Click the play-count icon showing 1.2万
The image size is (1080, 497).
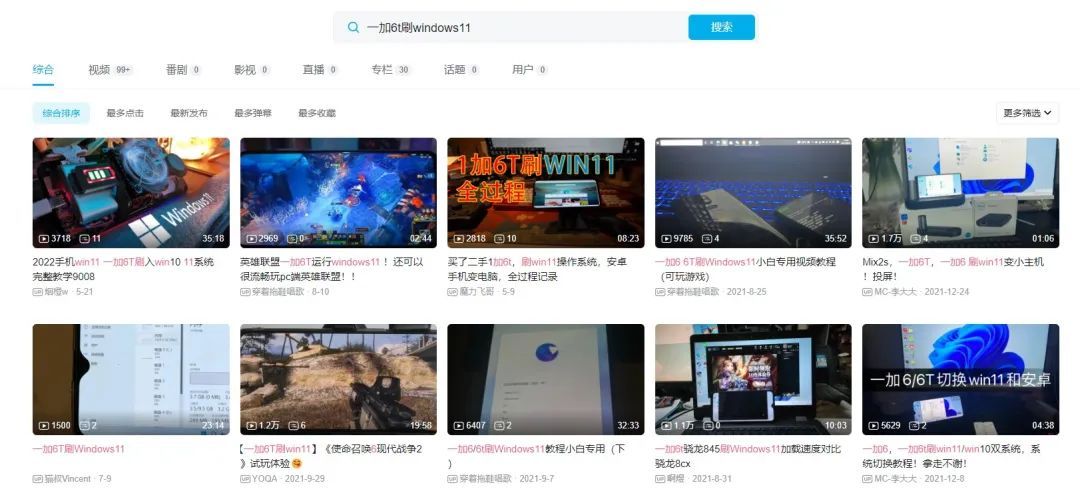(251, 425)
